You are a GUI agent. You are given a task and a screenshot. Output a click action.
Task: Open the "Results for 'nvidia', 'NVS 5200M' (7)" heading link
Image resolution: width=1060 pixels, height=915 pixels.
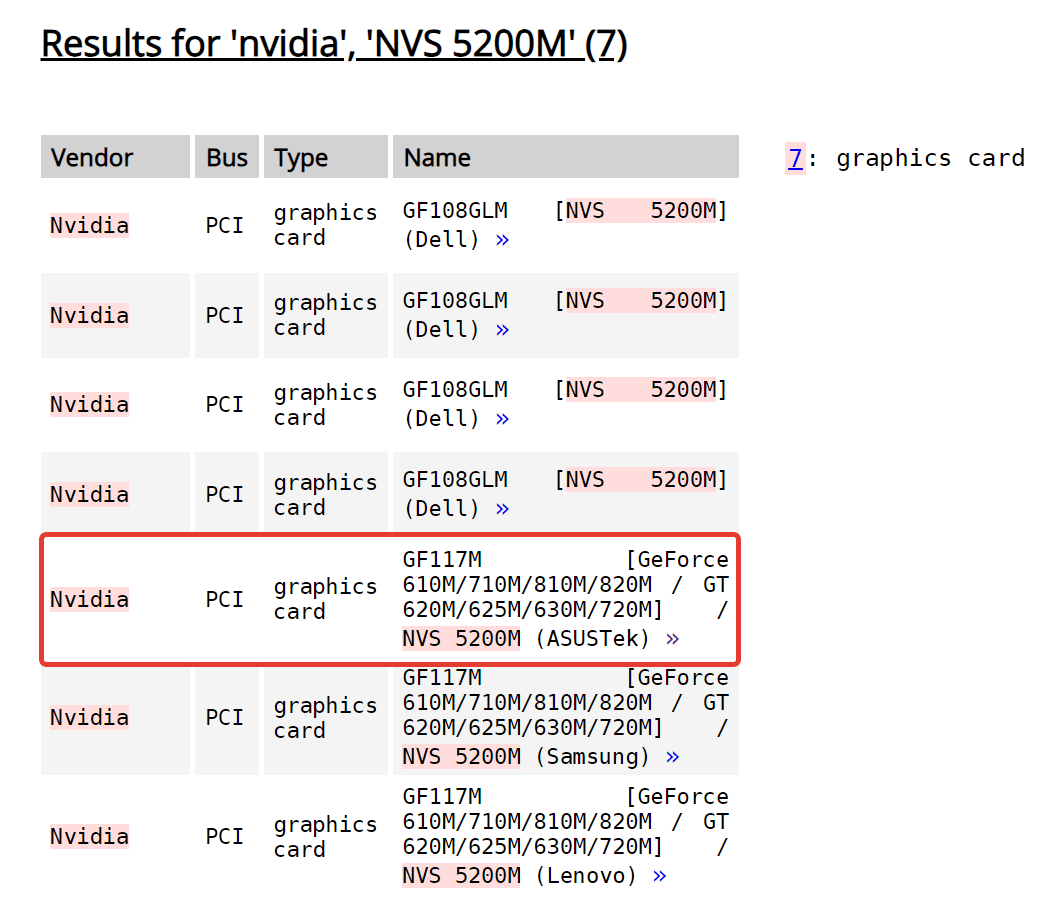coord(334,45)
